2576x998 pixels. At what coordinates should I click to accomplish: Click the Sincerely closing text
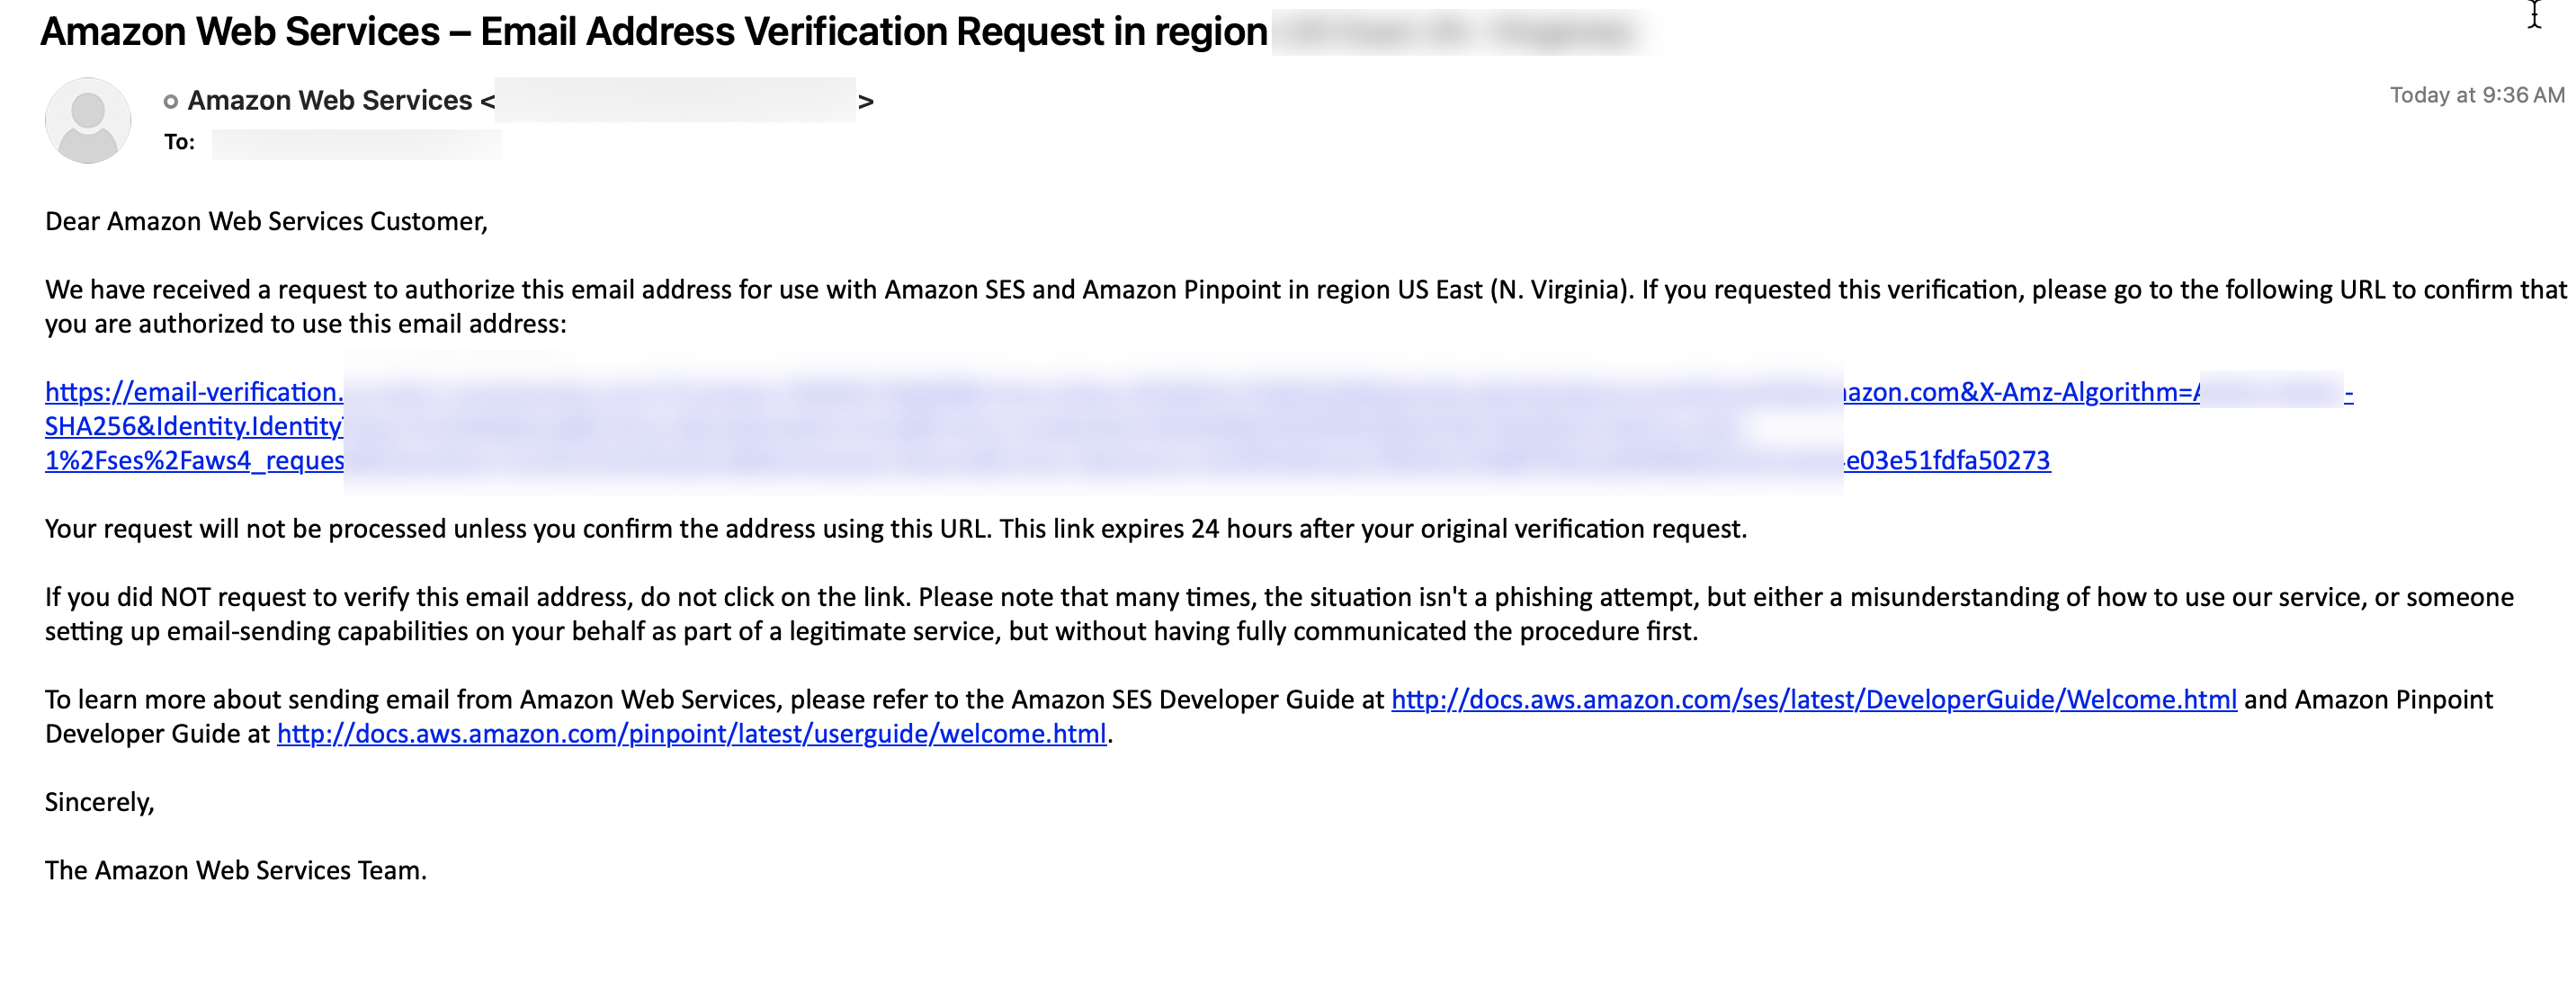(x=98, y=801)
